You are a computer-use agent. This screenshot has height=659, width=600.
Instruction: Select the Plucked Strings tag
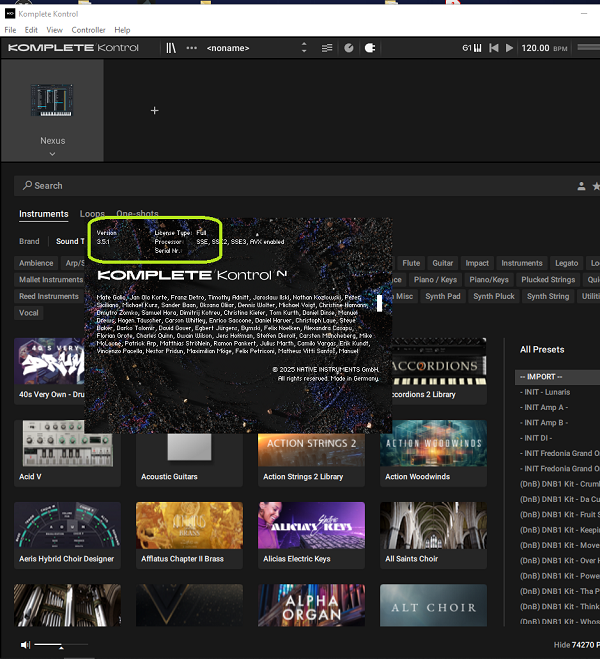point(548,279)
